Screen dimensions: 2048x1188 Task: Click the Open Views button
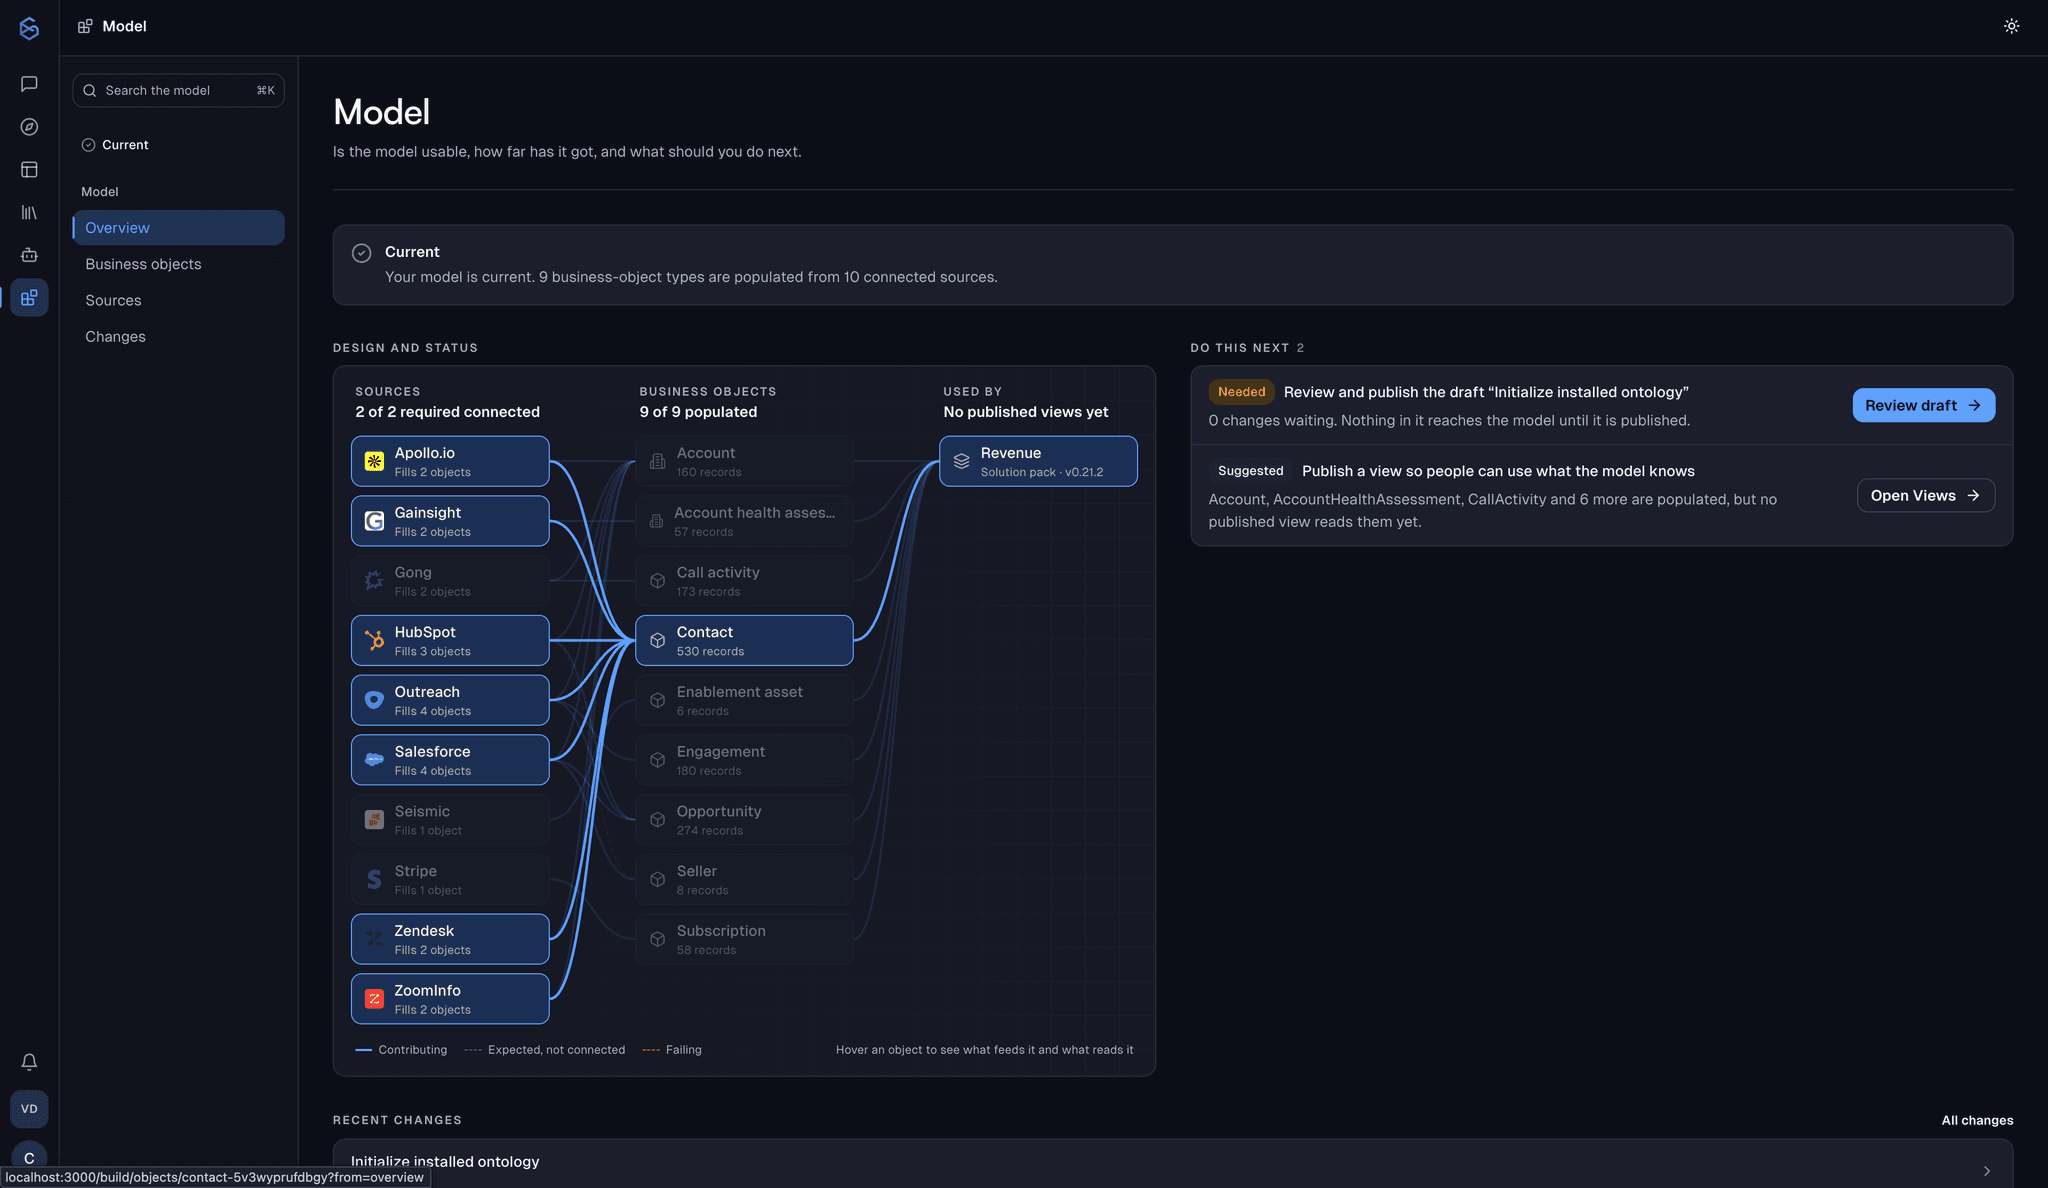1925,495
